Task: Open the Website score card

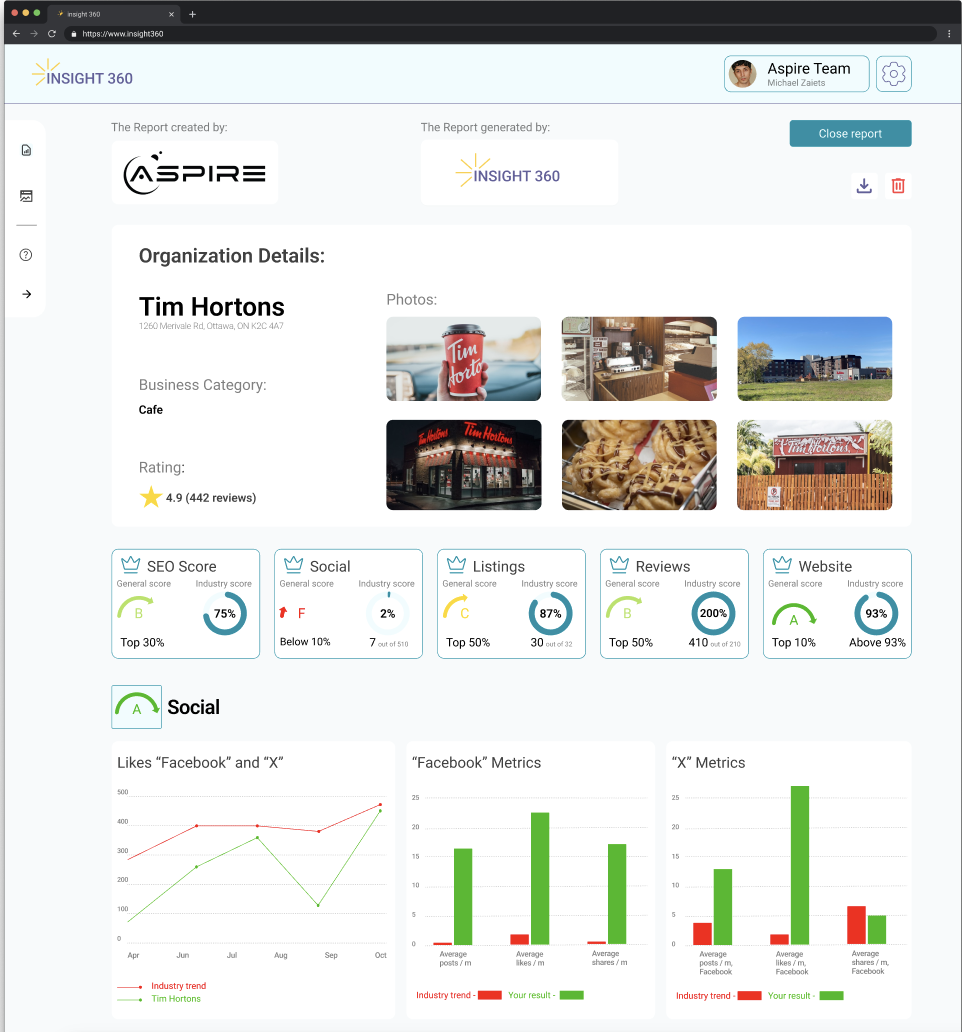Action: [x=837, y=604]
